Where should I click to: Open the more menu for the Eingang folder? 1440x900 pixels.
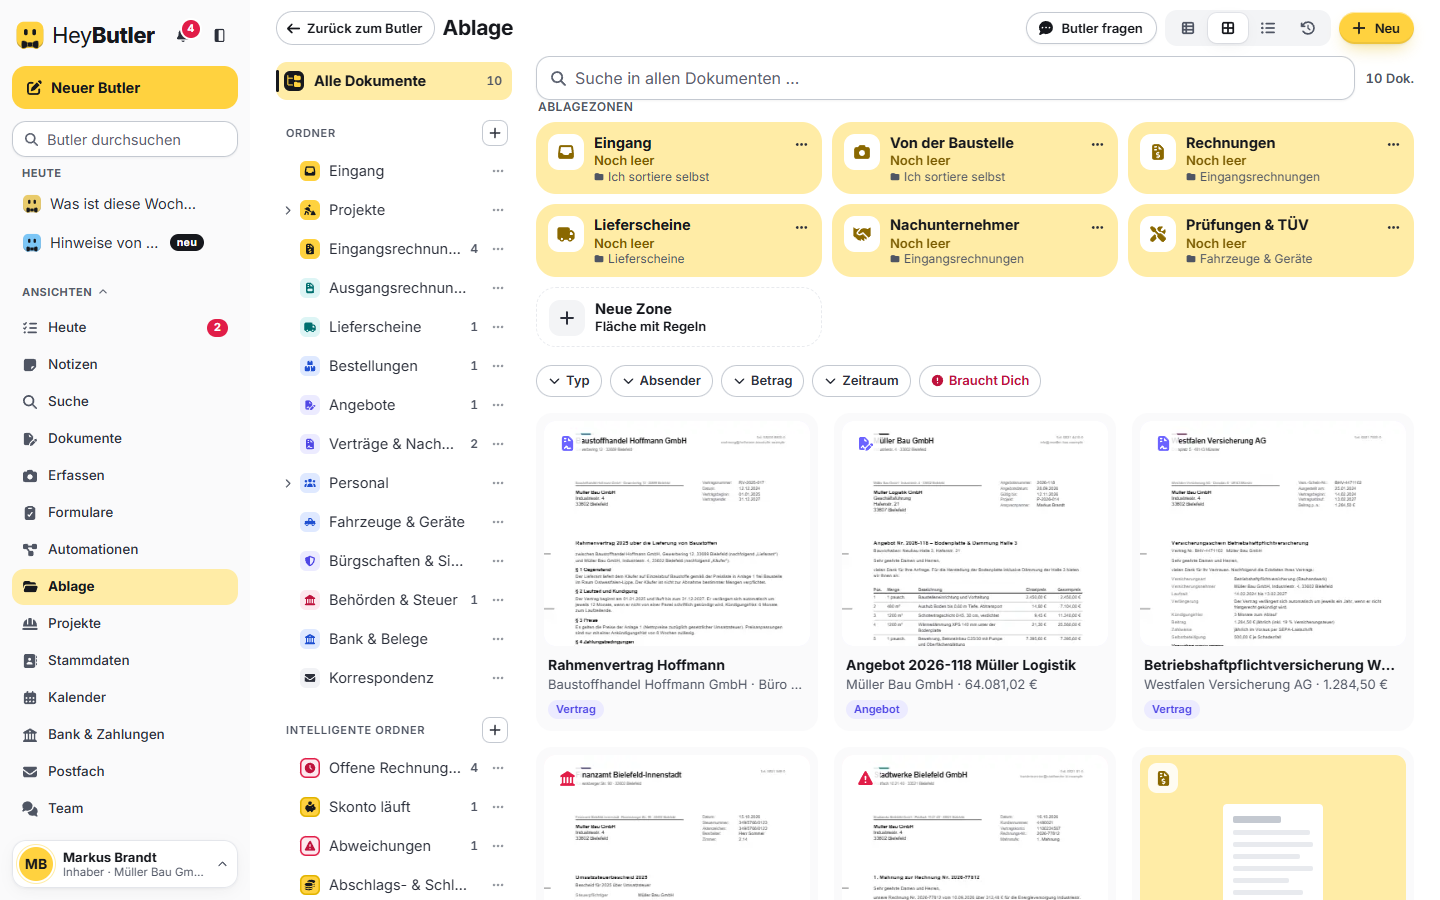pos(498,171)
